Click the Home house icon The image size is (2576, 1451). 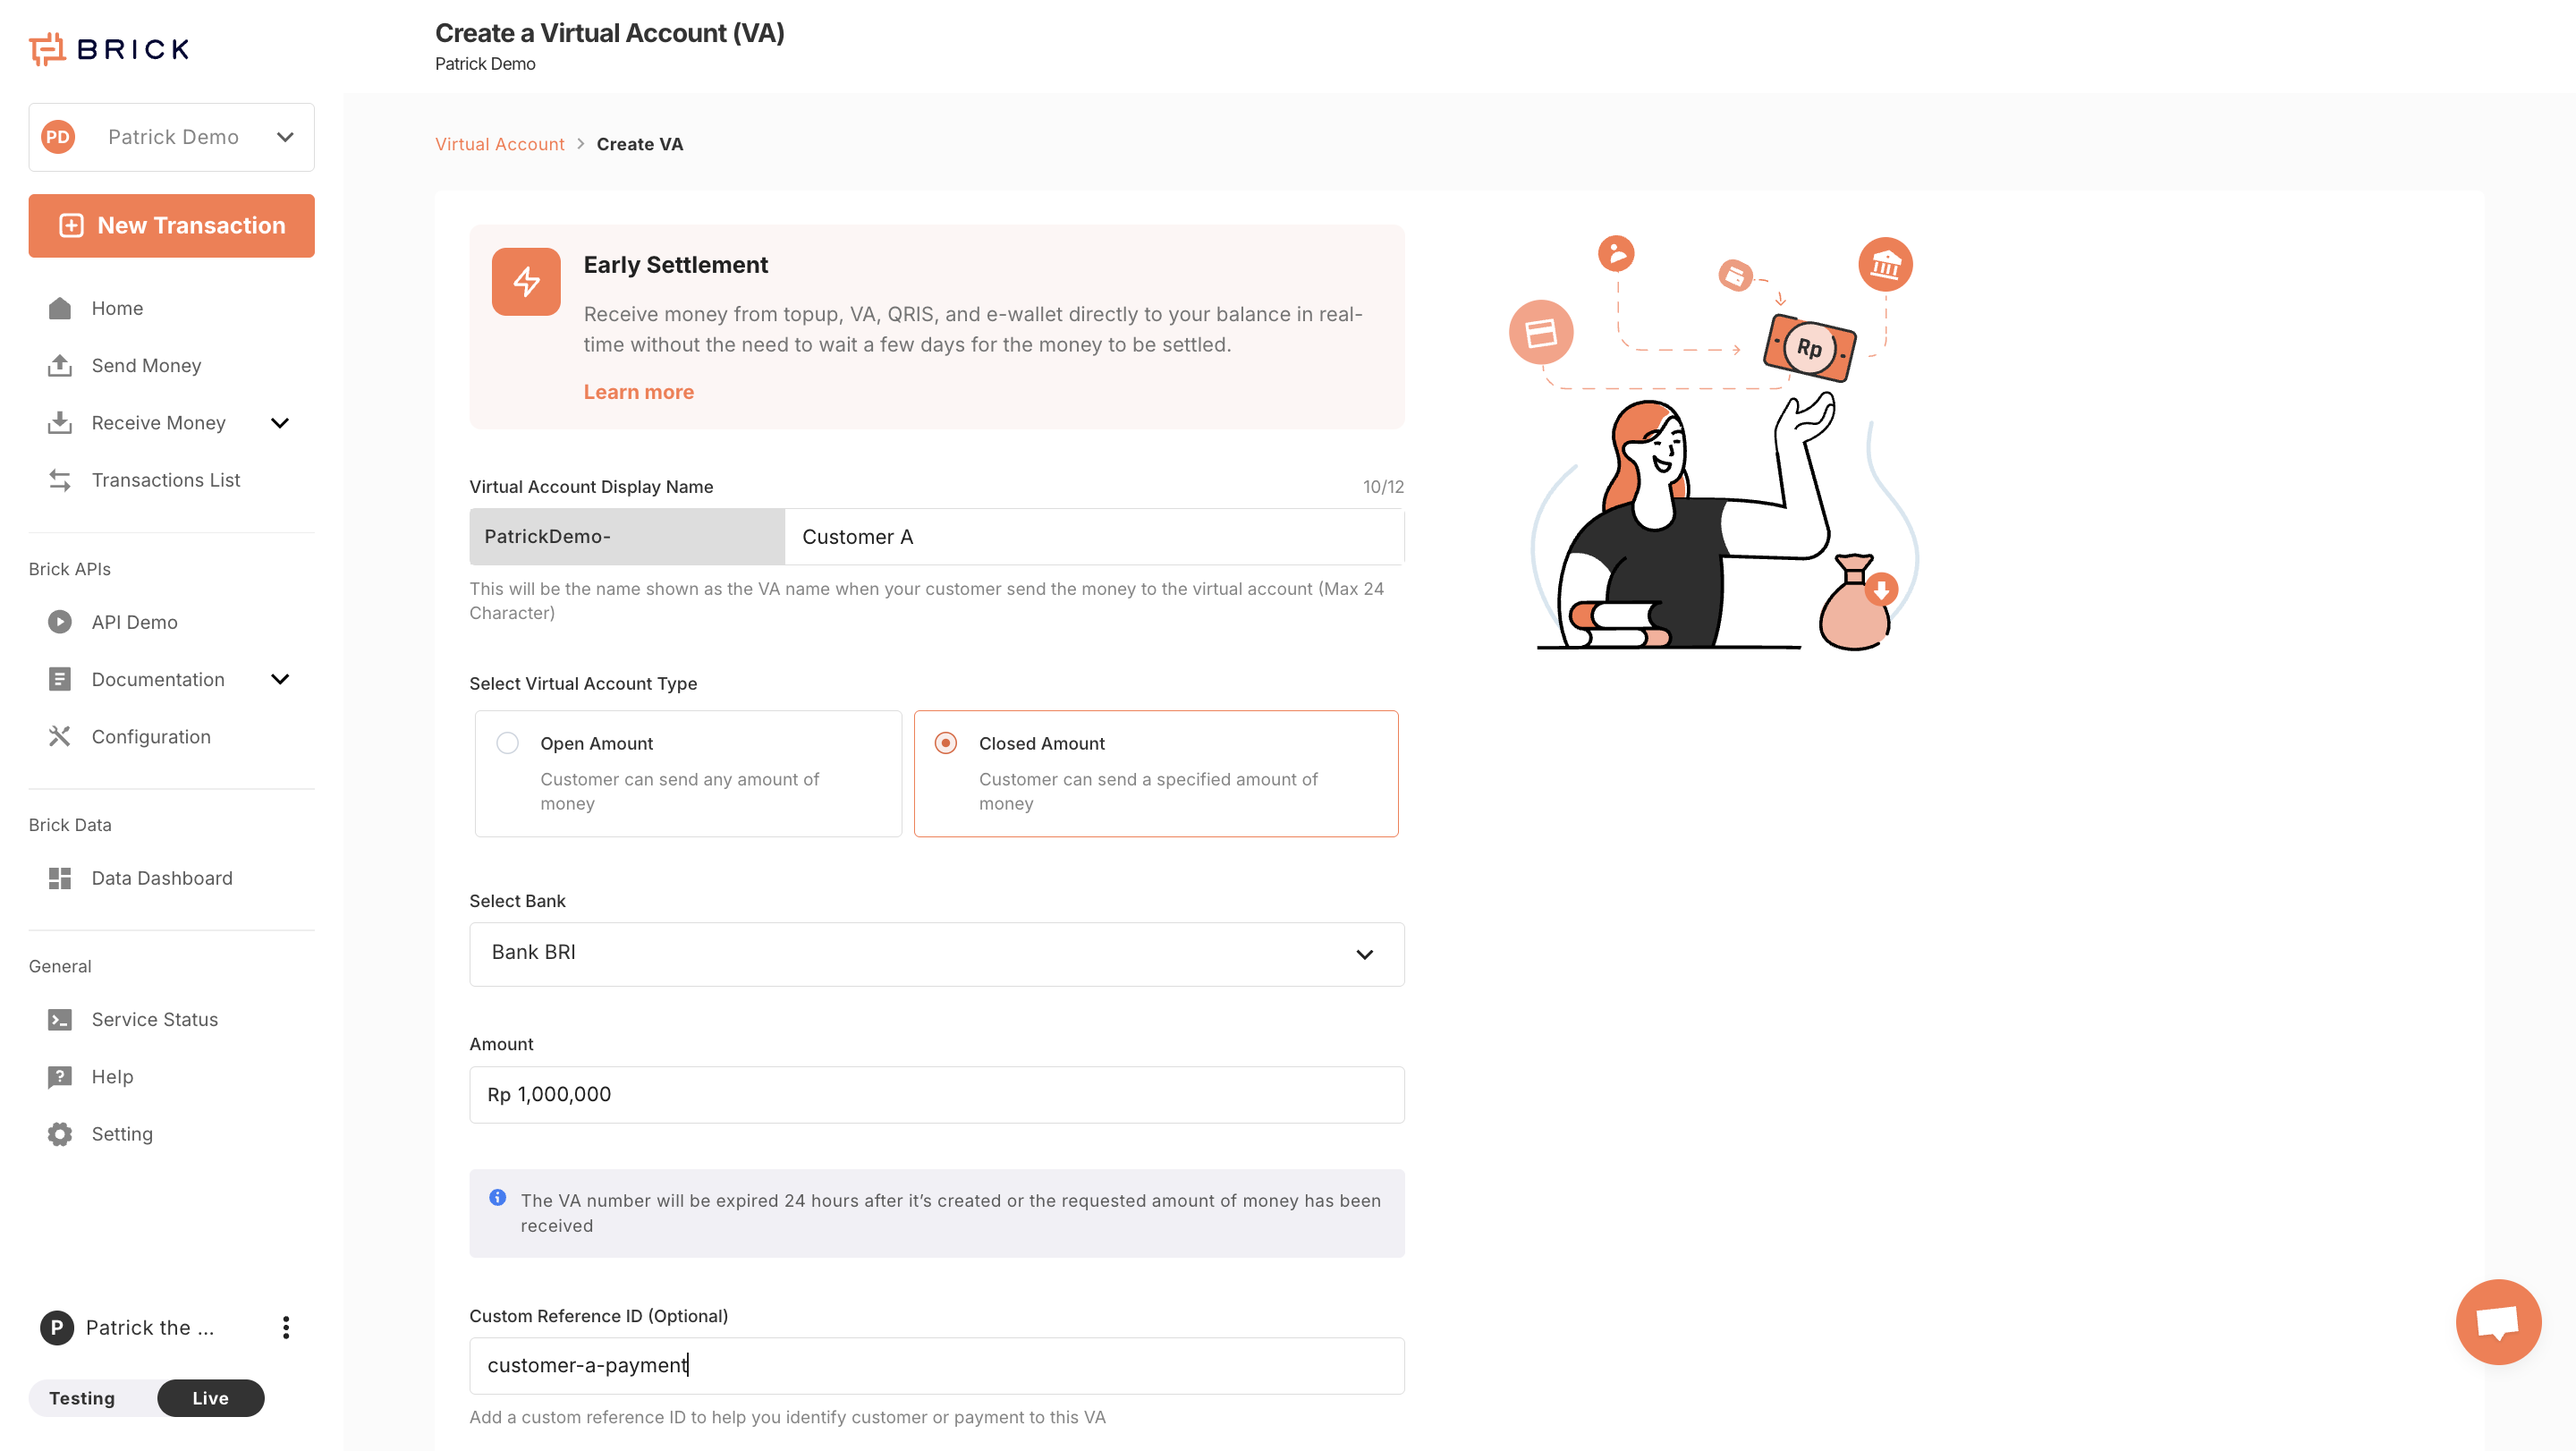60,308
